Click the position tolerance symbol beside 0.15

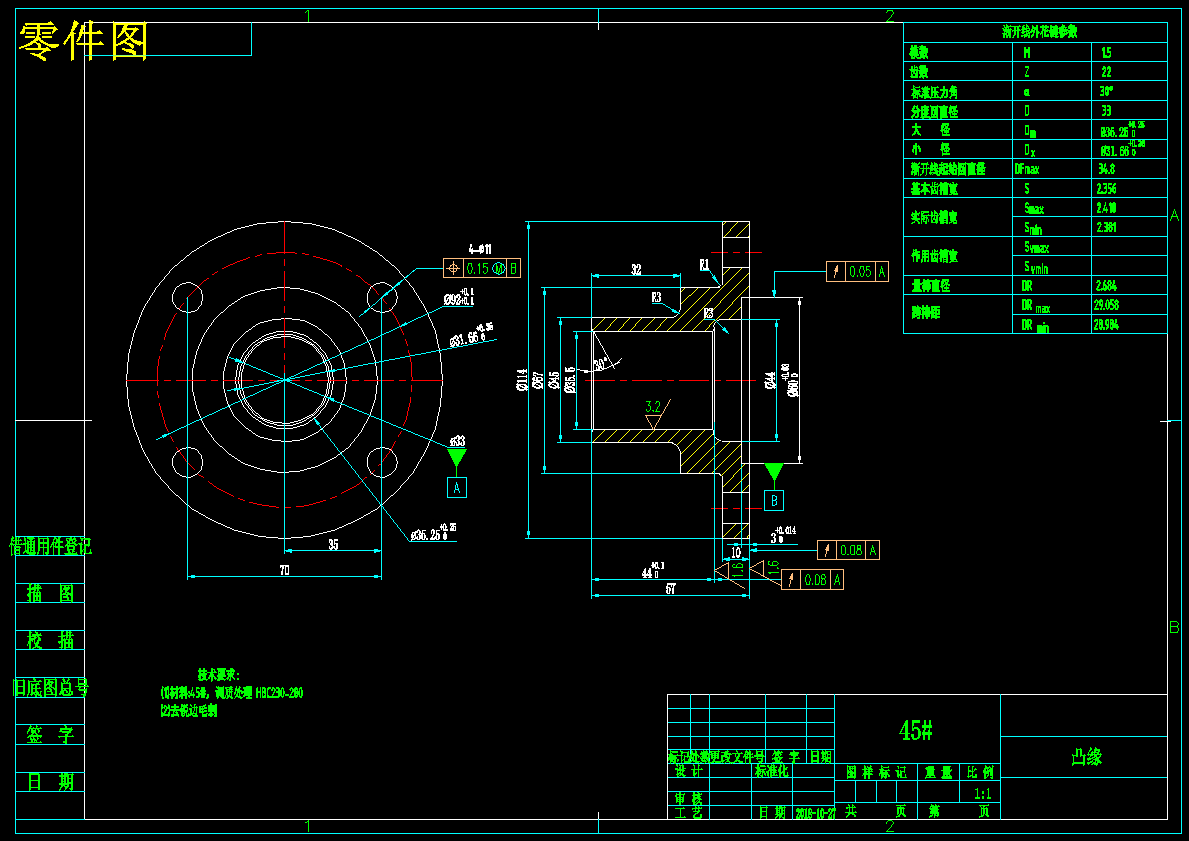(x=453, y=268)
